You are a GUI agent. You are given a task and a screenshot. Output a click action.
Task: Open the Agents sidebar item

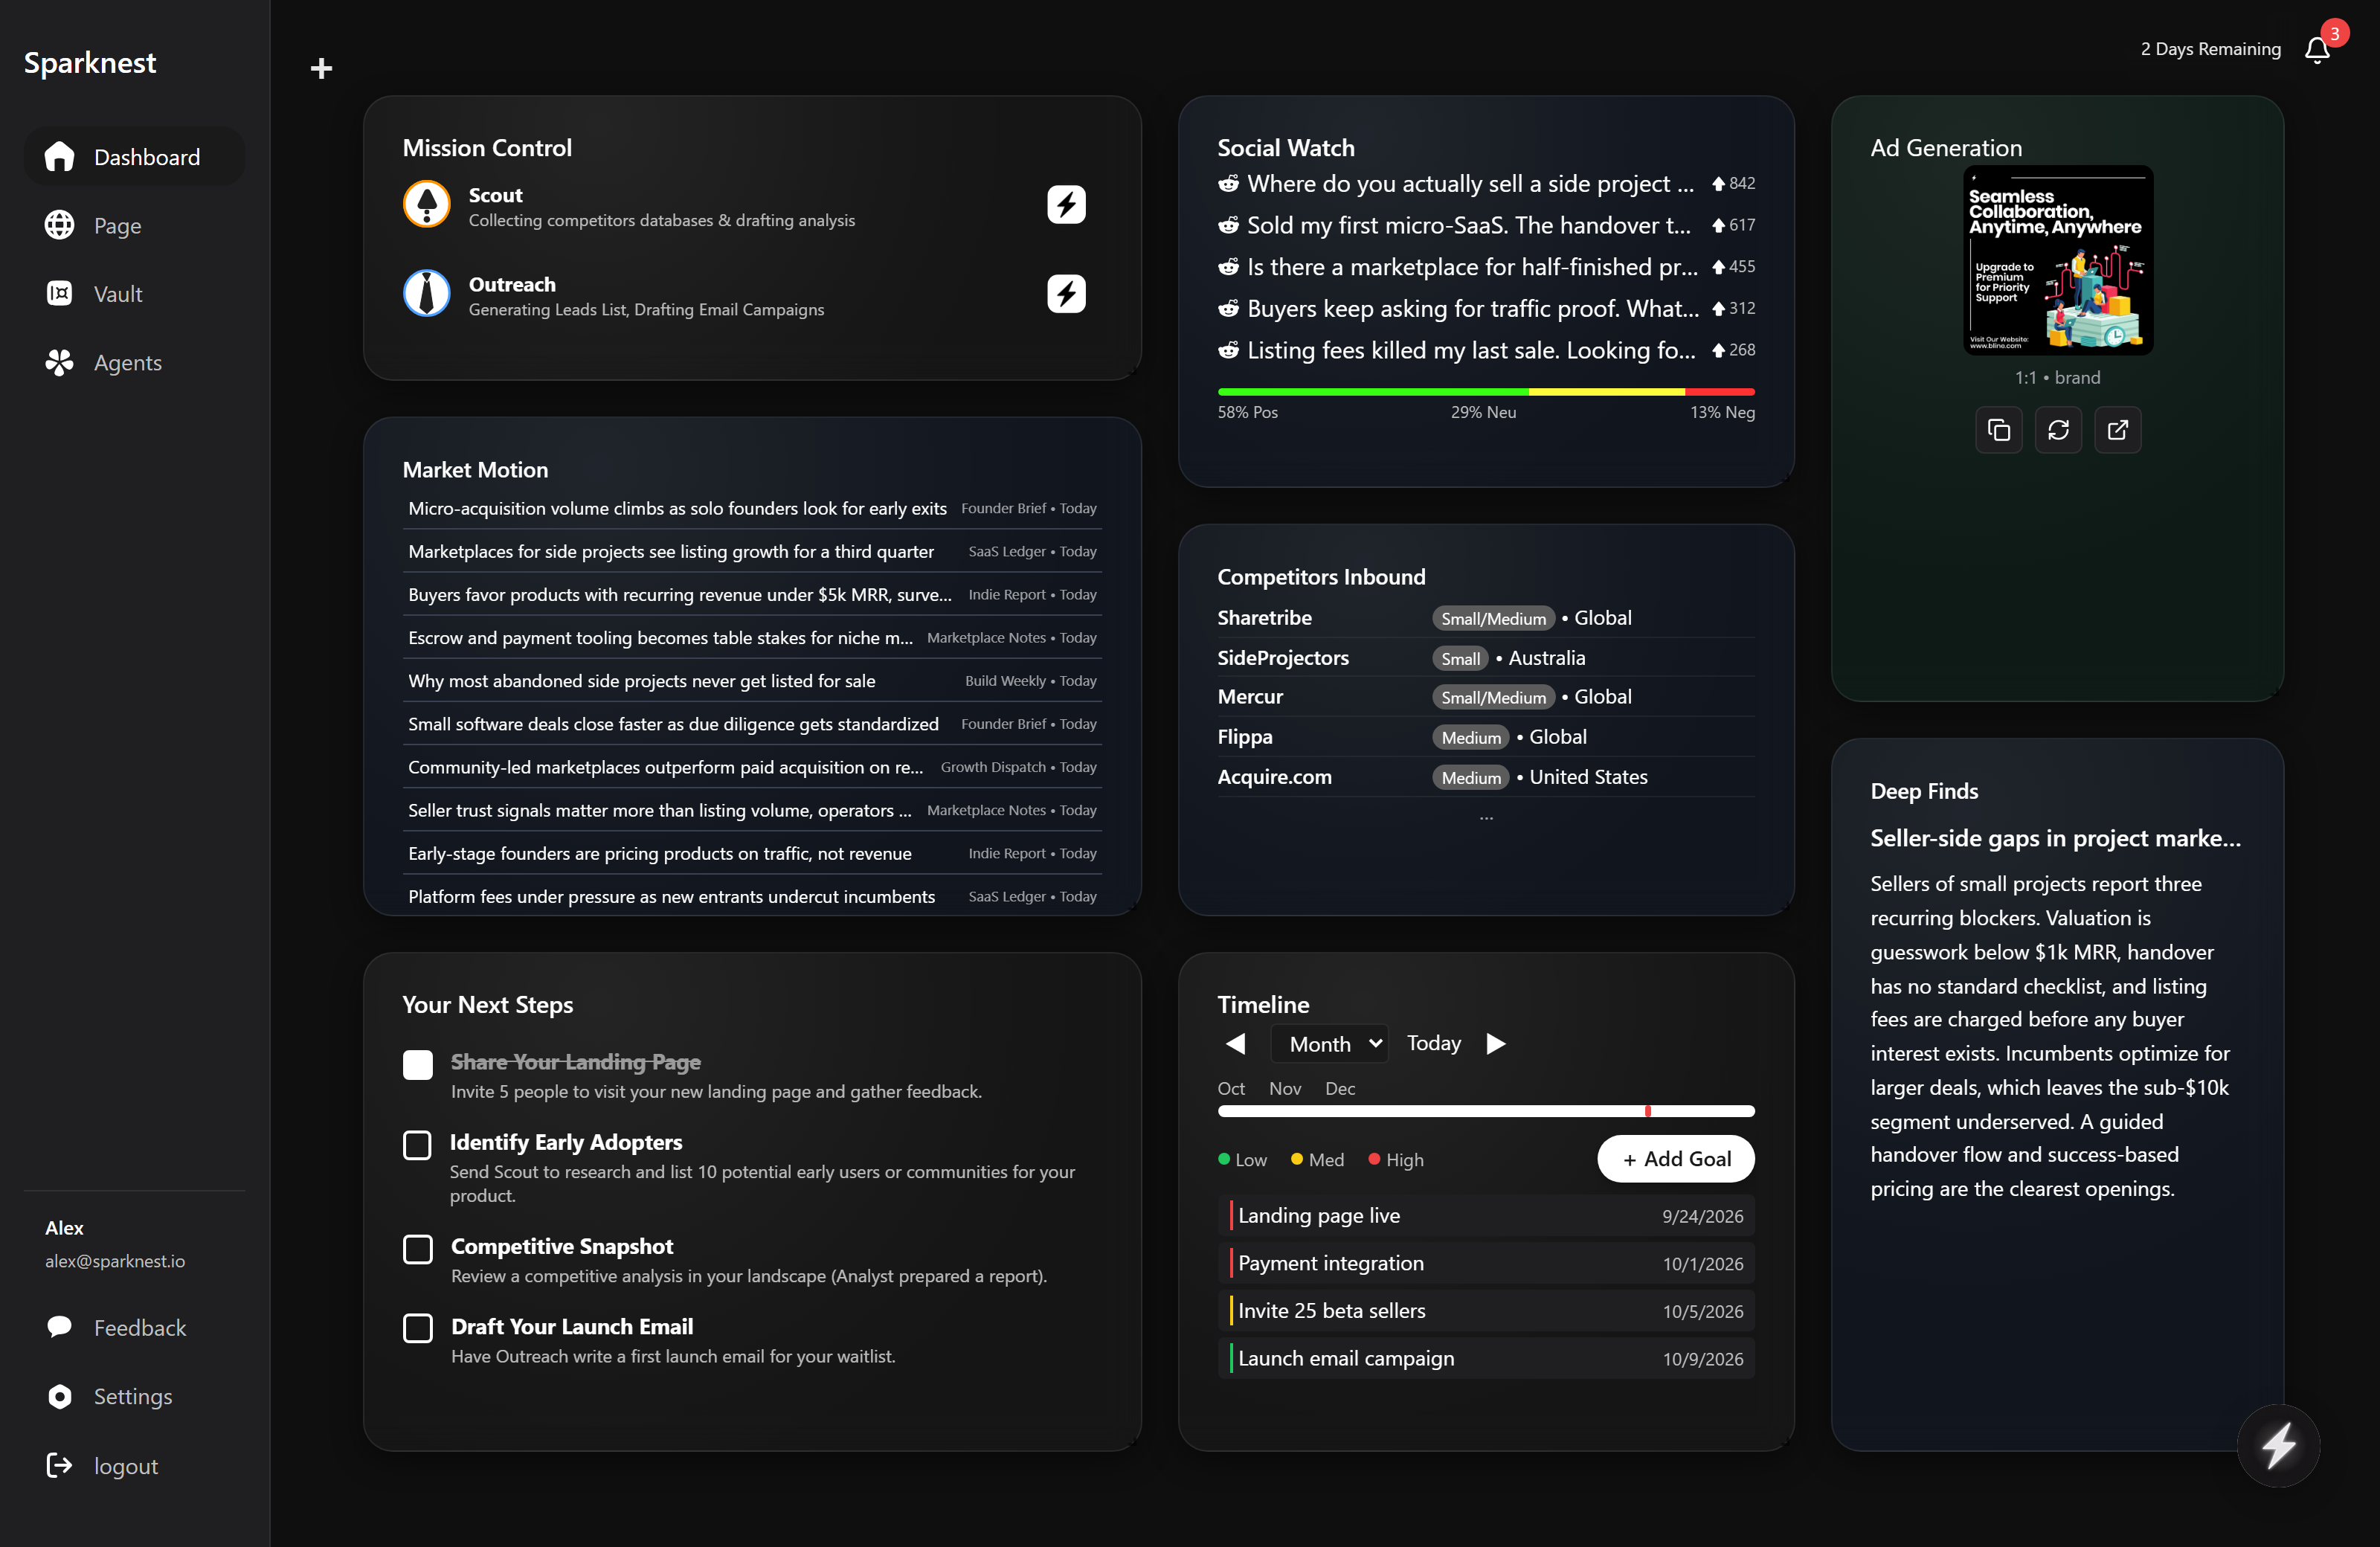pyautogui.click(x=134, y=363)
